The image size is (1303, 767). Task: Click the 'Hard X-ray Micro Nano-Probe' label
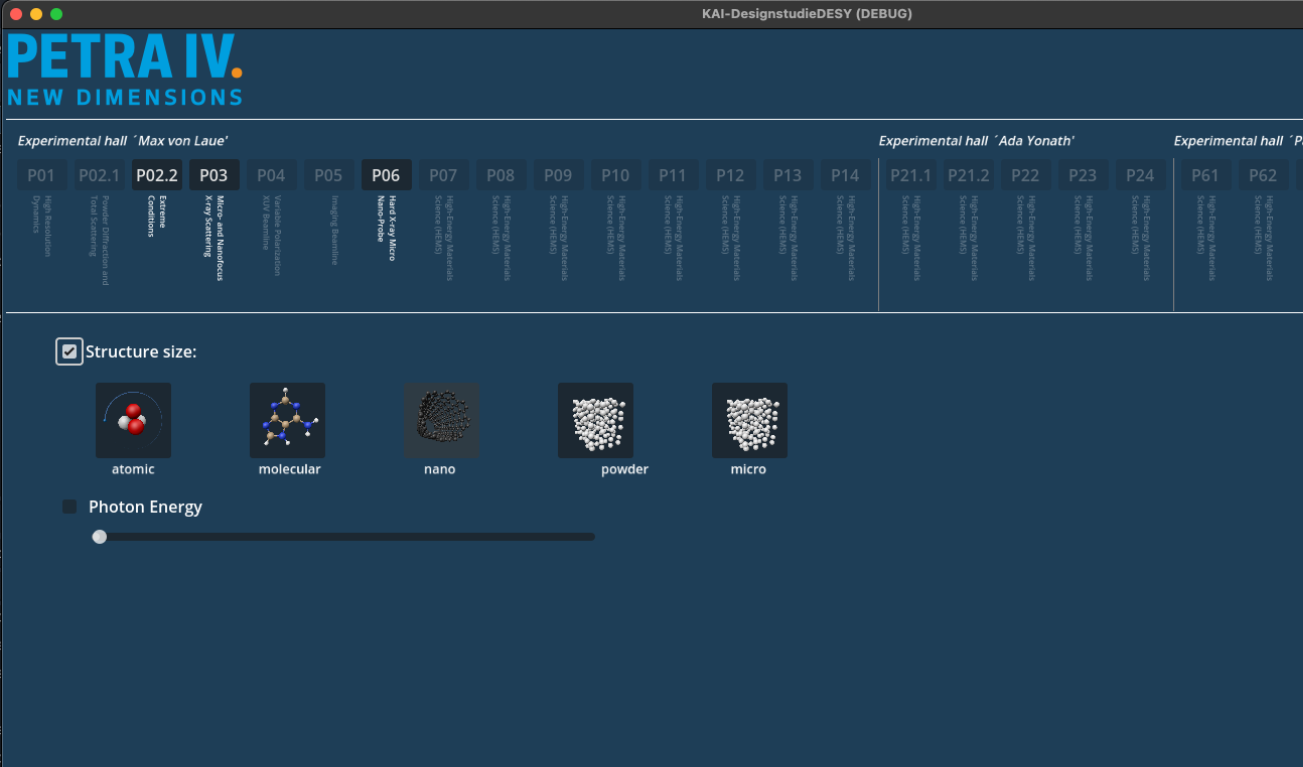point(386,229)
